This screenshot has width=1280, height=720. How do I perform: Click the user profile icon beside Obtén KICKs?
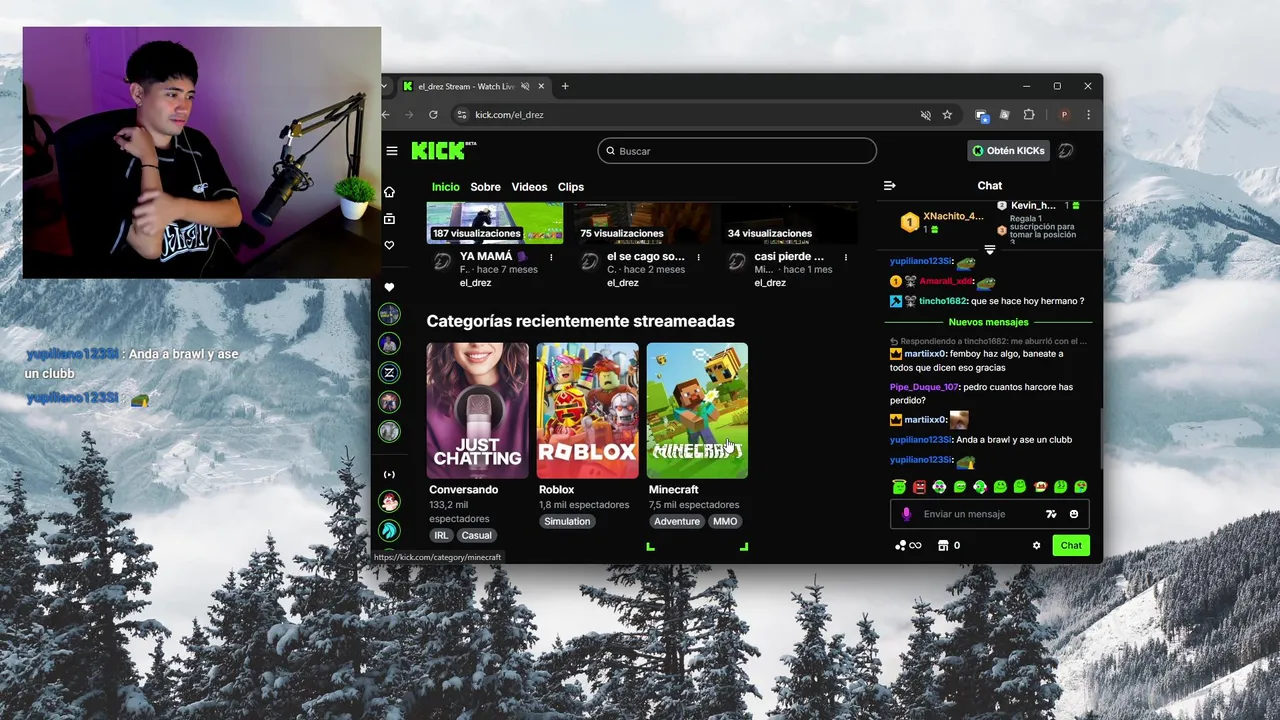point(1066,151)
